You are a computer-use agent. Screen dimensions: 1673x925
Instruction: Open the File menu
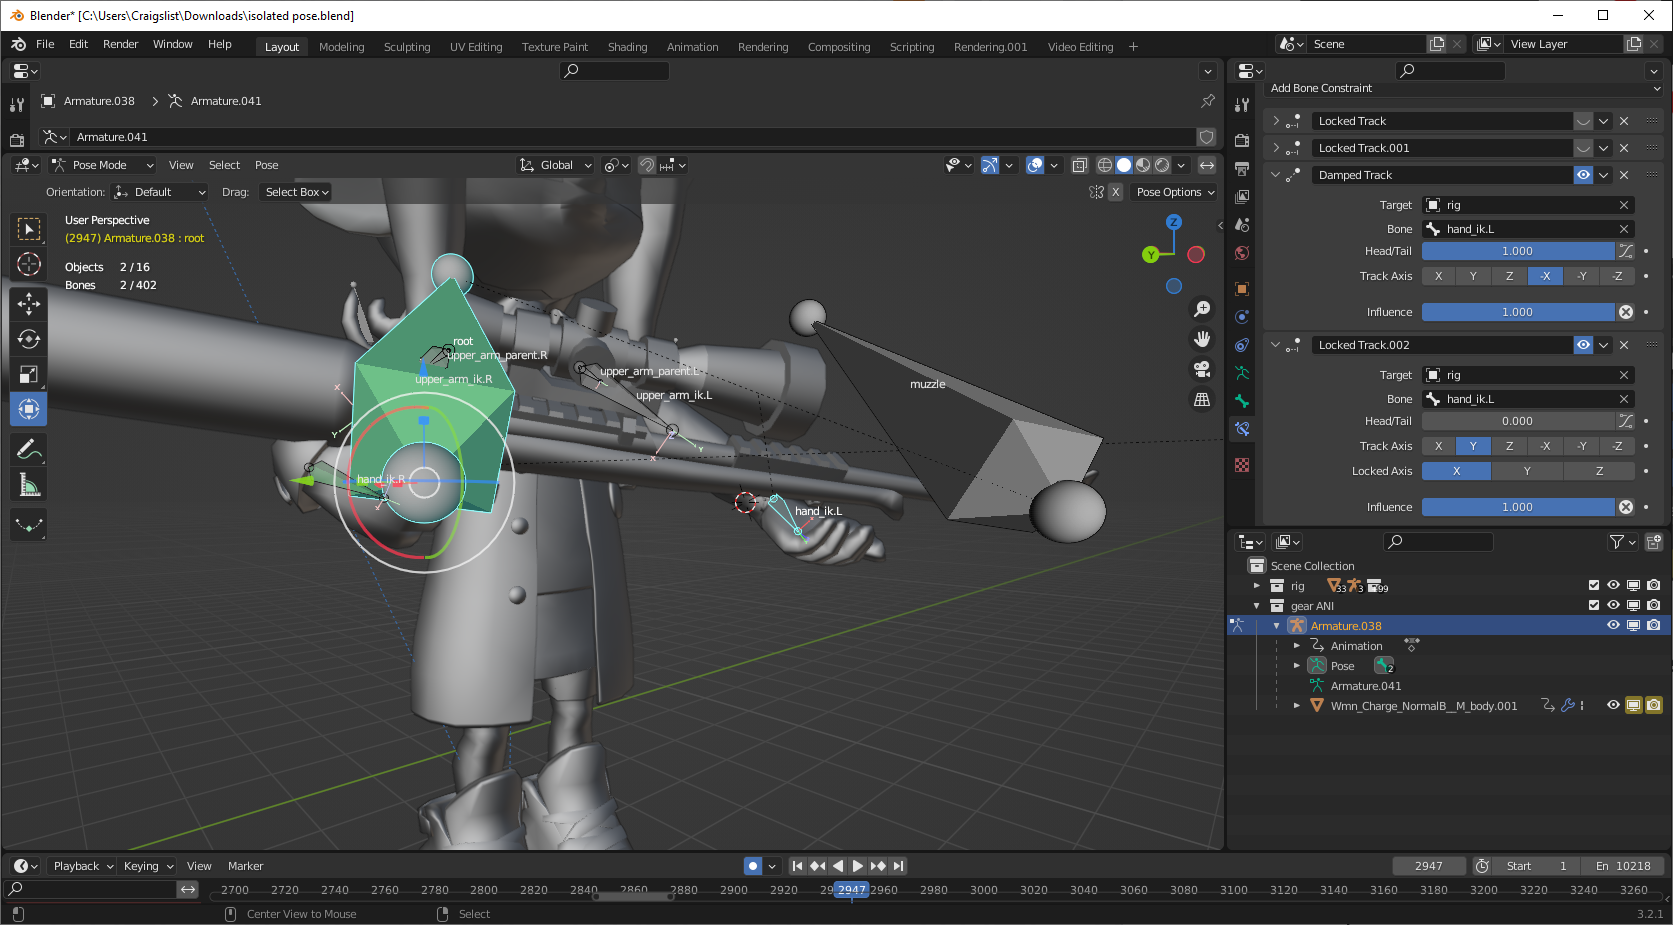coord(45,44)
